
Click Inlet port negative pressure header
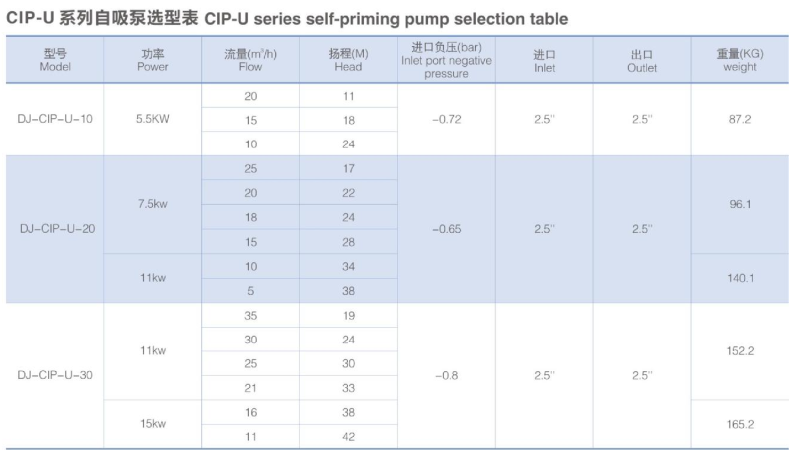tap(446, 60)
